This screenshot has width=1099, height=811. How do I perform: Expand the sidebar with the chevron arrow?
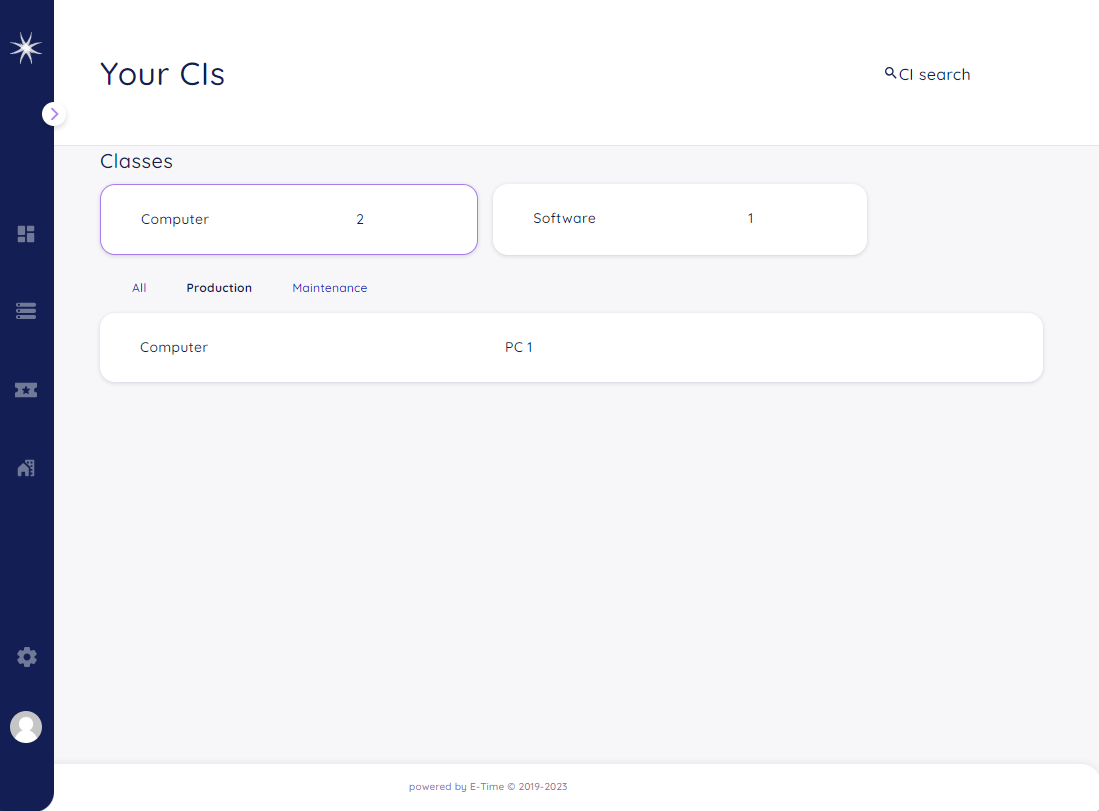54,114
